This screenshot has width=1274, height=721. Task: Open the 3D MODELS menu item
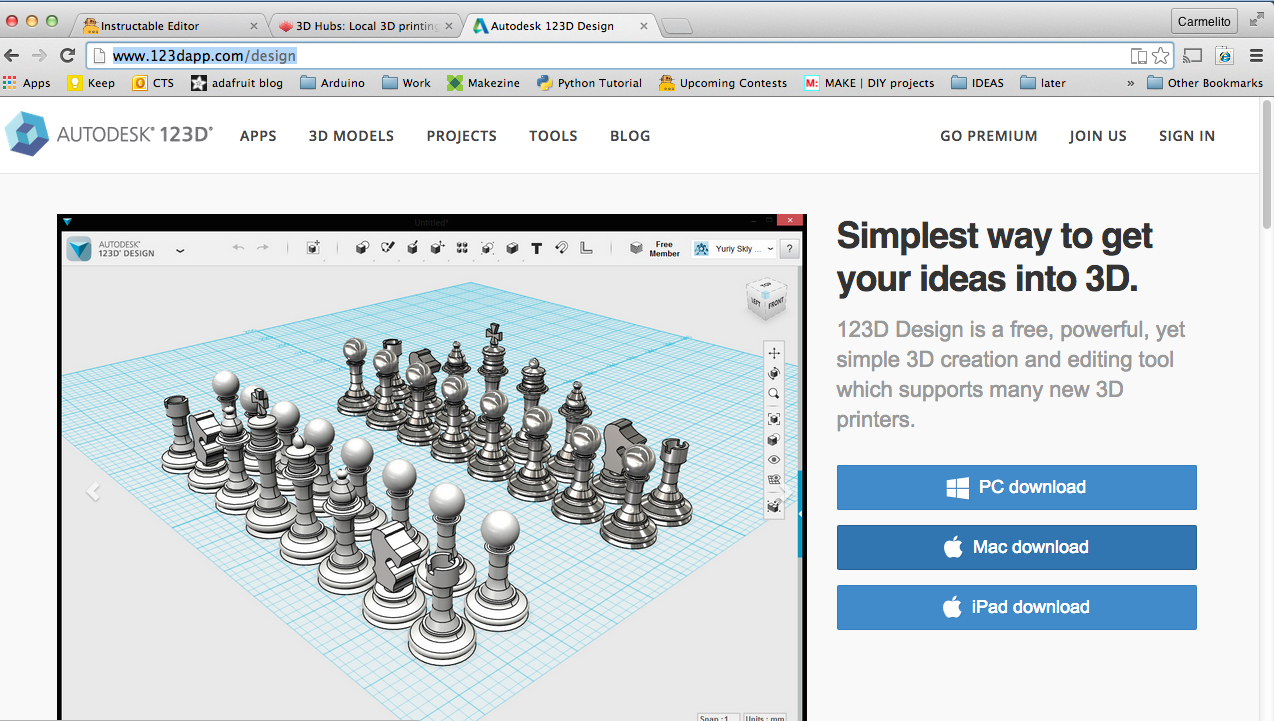tap(351, 136)
